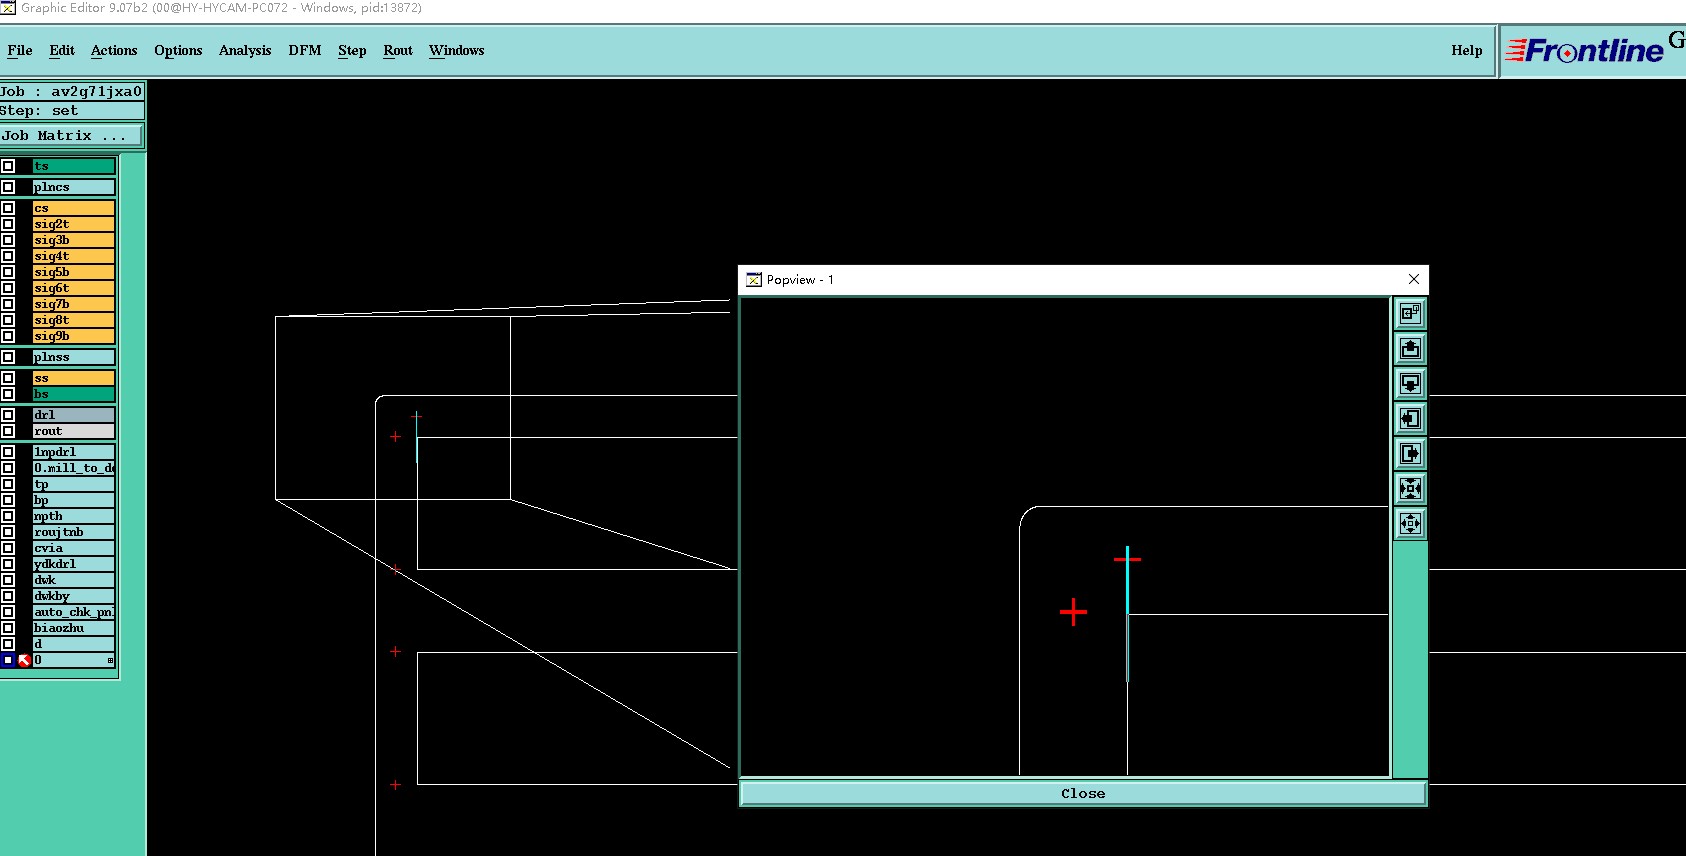Open the Actions menu
The height and width of the screenshot is (856, 1686).
(x=114, y=50)
